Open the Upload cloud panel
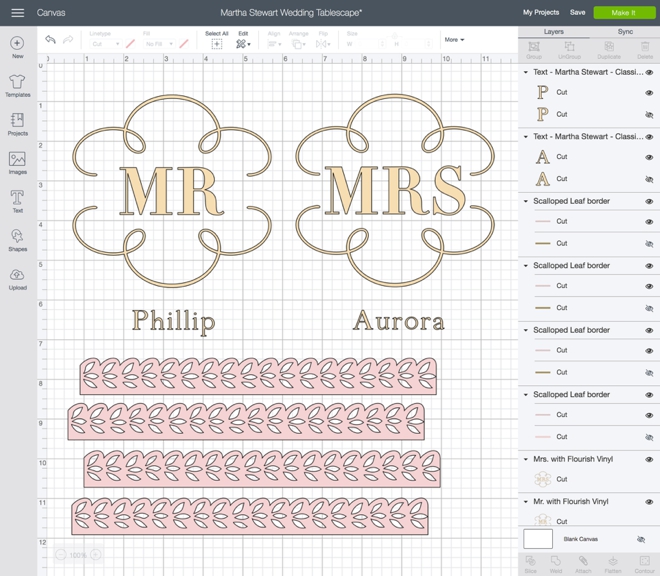 [17, 279]
